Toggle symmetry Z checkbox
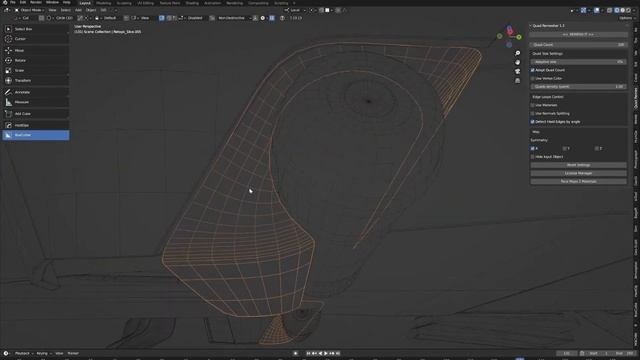640x360 pixels. coord(597,149)
